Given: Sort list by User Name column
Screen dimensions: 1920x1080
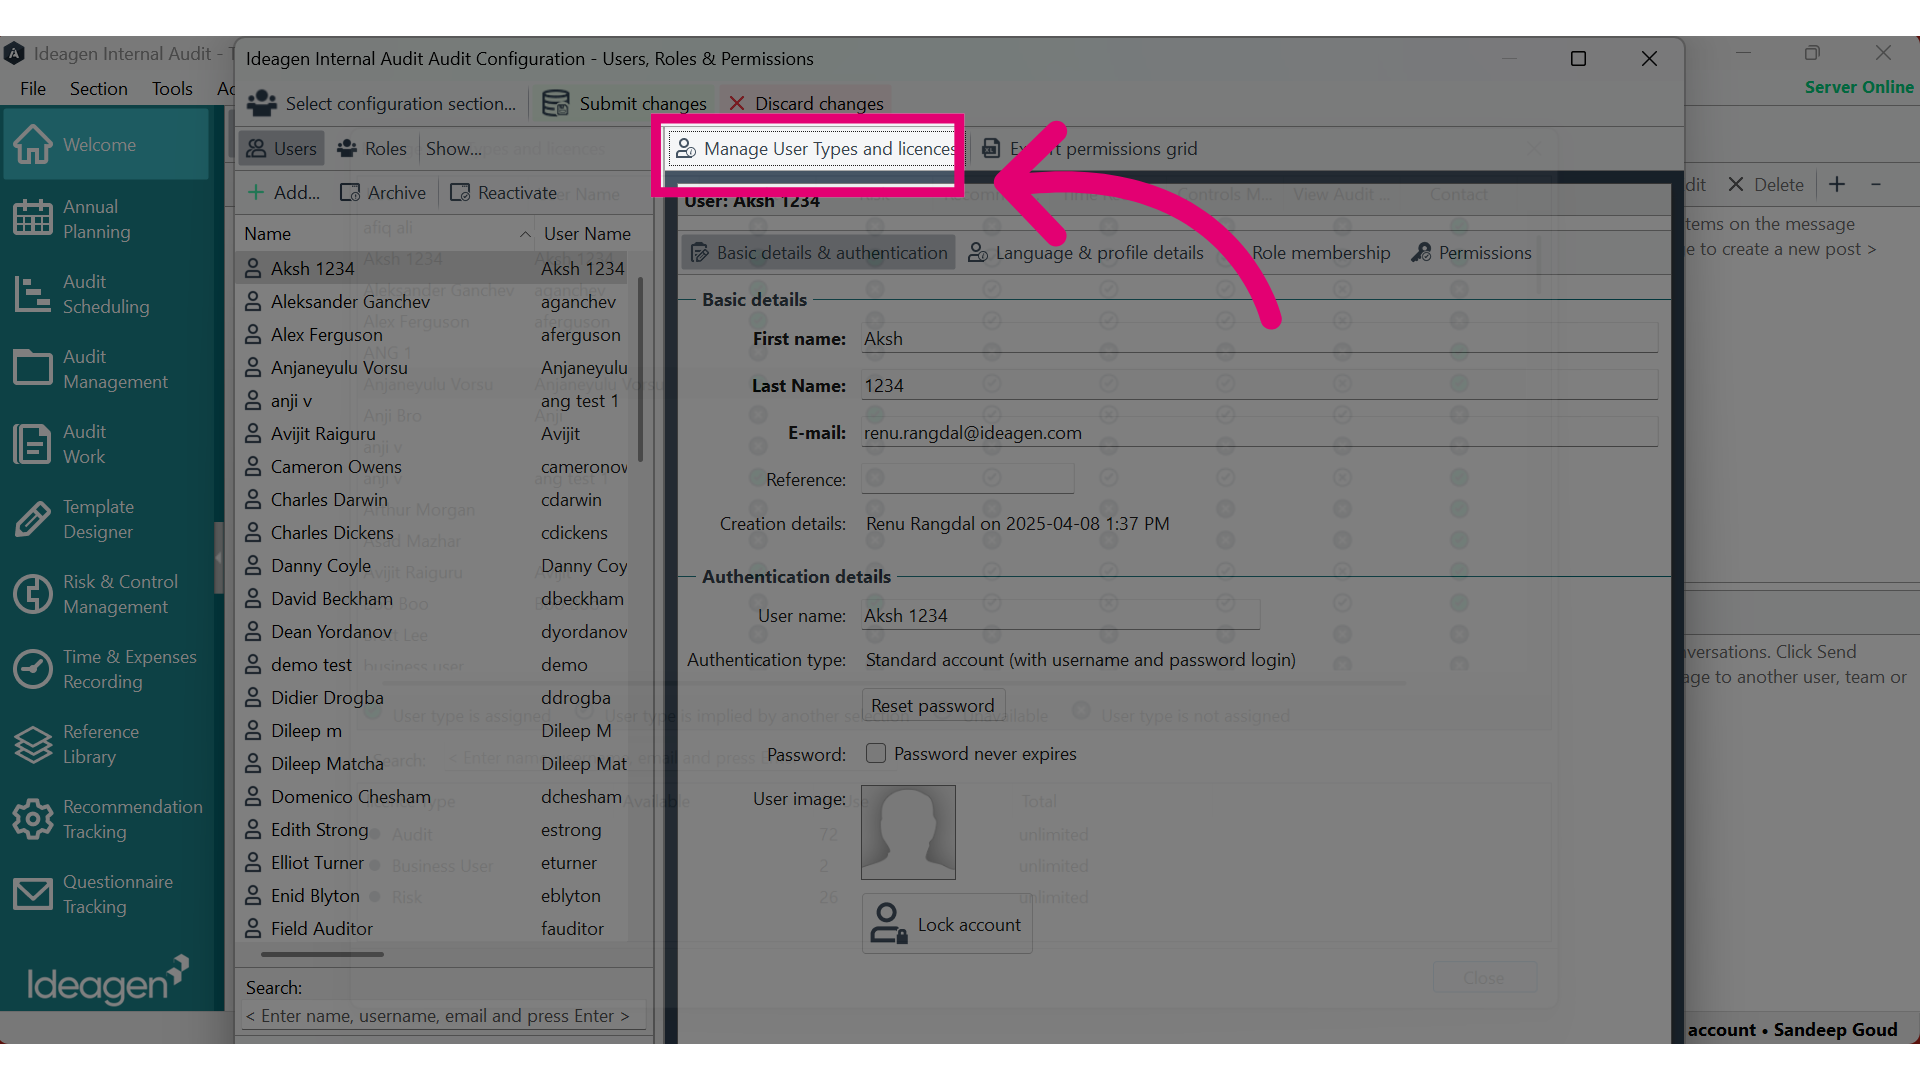Looking at the screenshot, I should pyautogui.click(x=587, y=233).
